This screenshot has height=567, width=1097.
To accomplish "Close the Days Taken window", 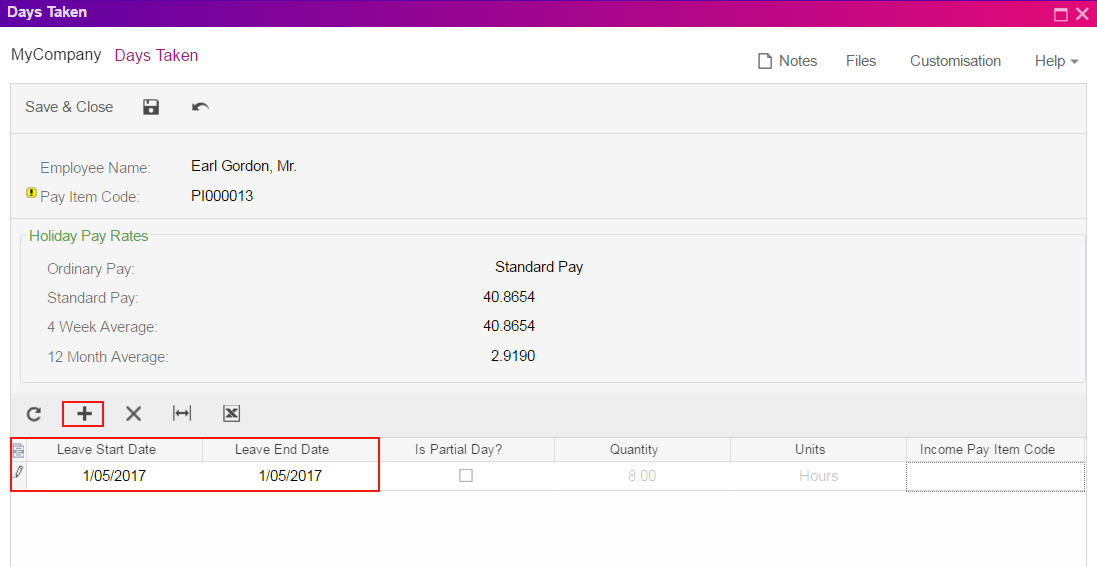I will point(1082,14).
